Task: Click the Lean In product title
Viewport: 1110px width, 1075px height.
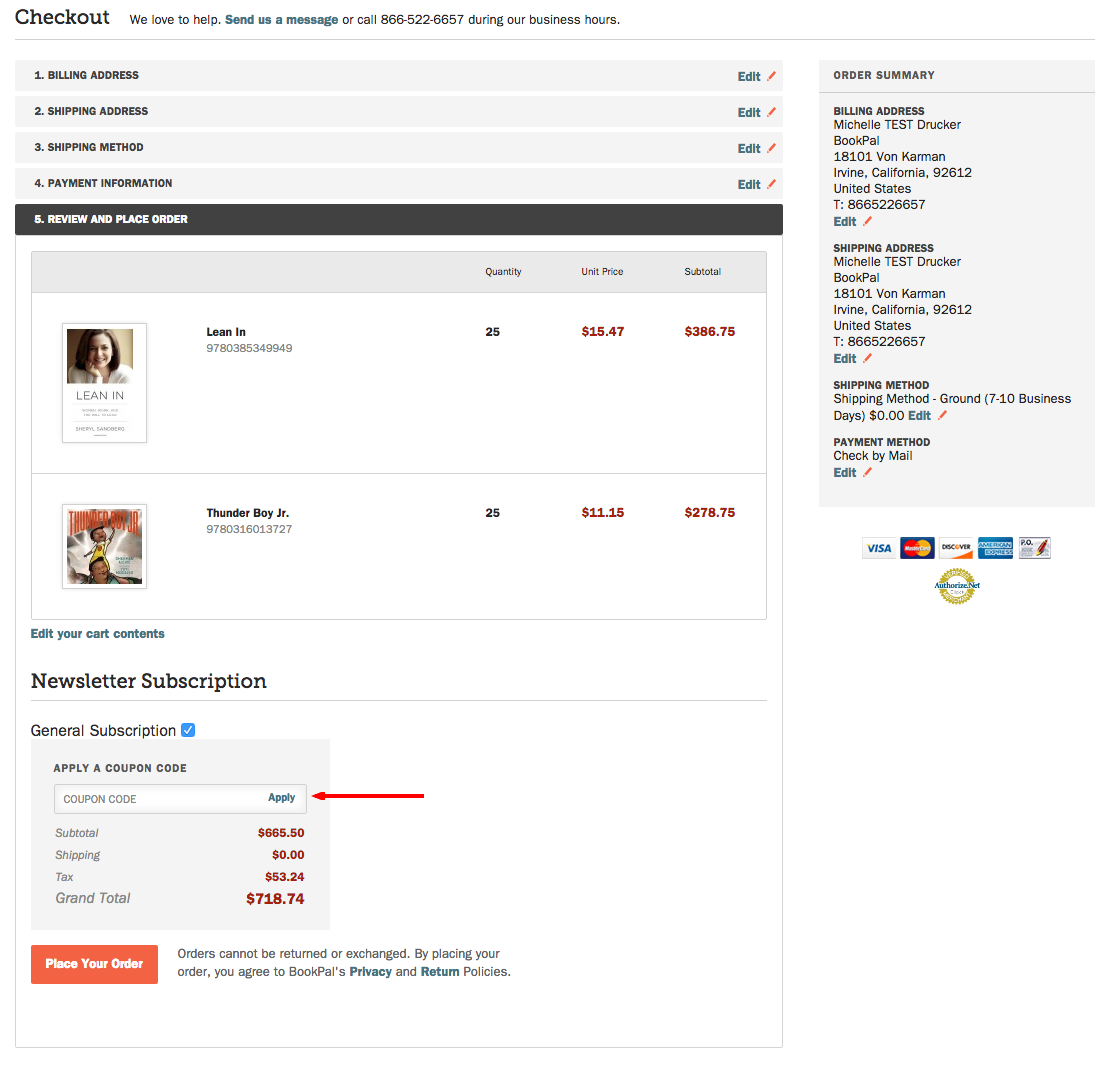Action: click(226, 332)
